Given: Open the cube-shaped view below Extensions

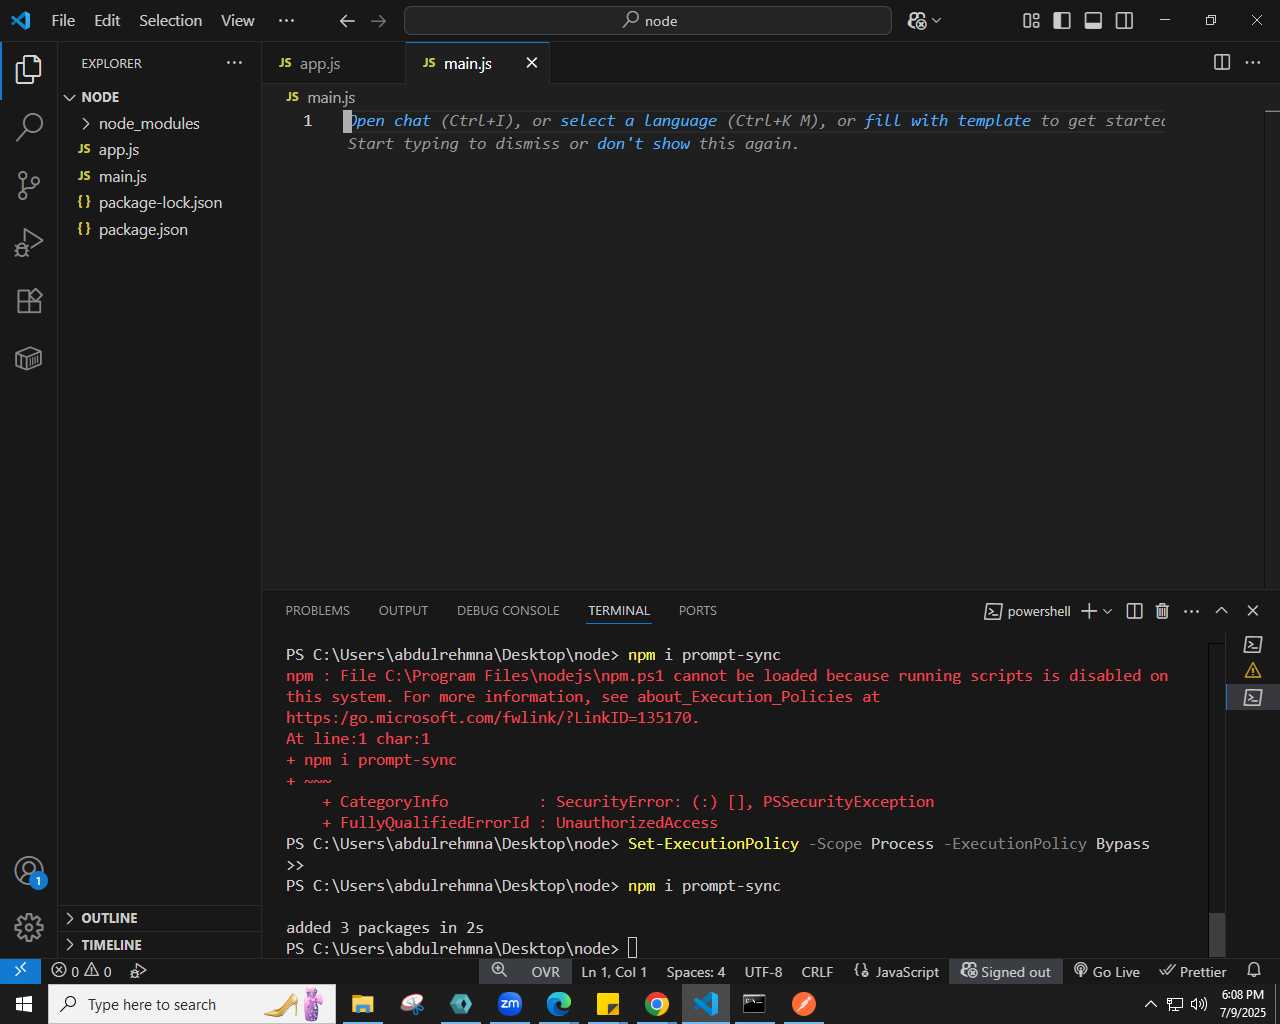Looking at the screenshot, I should [29, 358].
